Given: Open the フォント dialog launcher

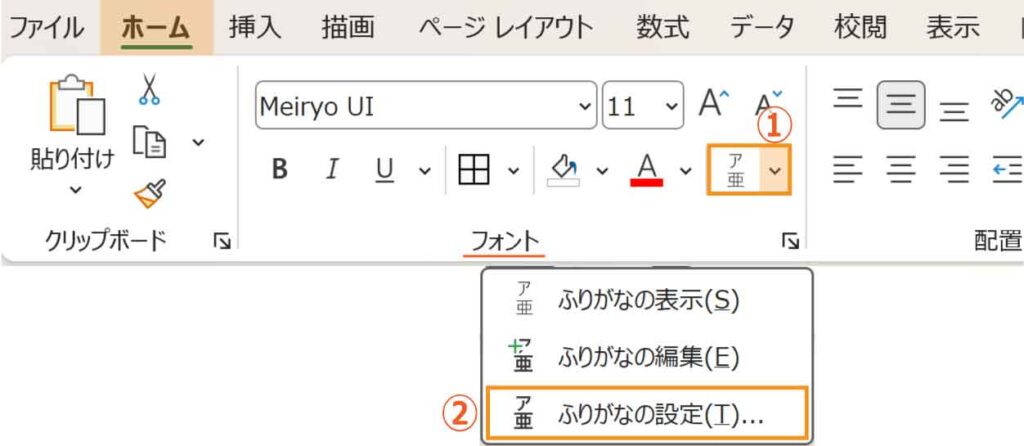Looking at the screenshot, I should point(791,243).
